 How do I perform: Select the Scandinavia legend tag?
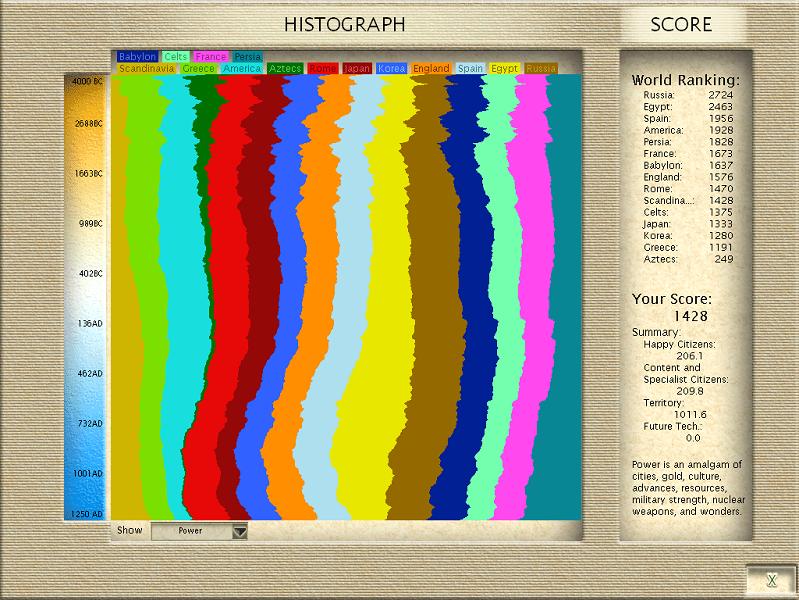coord(147,69)
